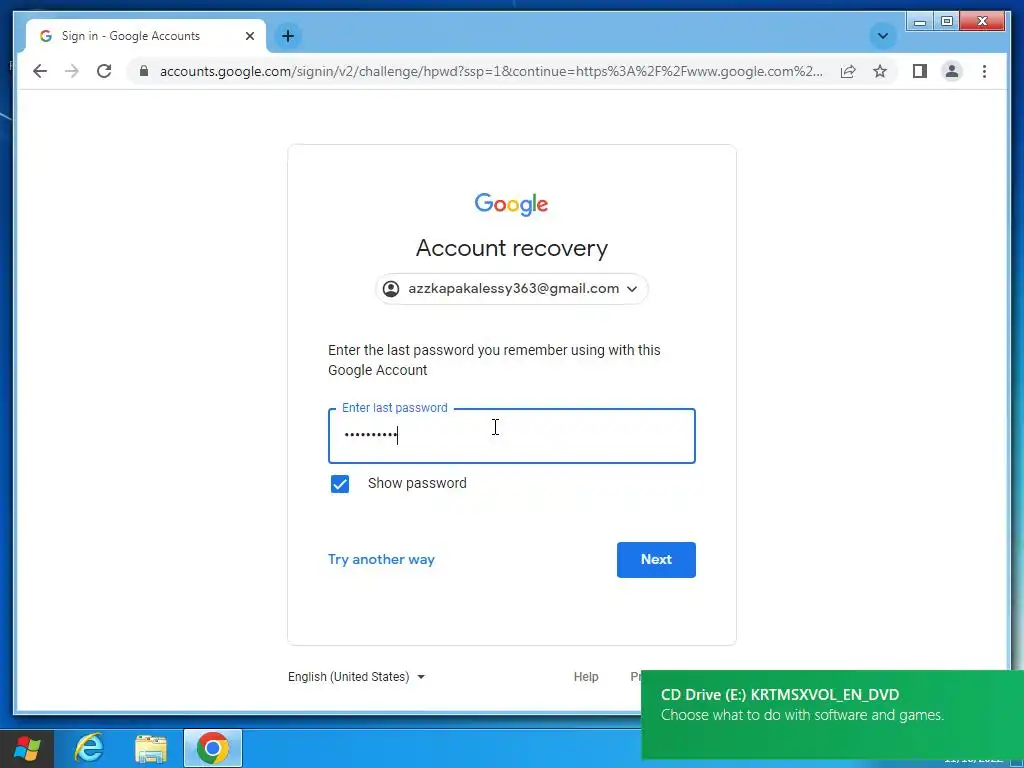Open the side panel icon
The width and height of the screenshot is (1024, 768).
(x=920, y=71)
